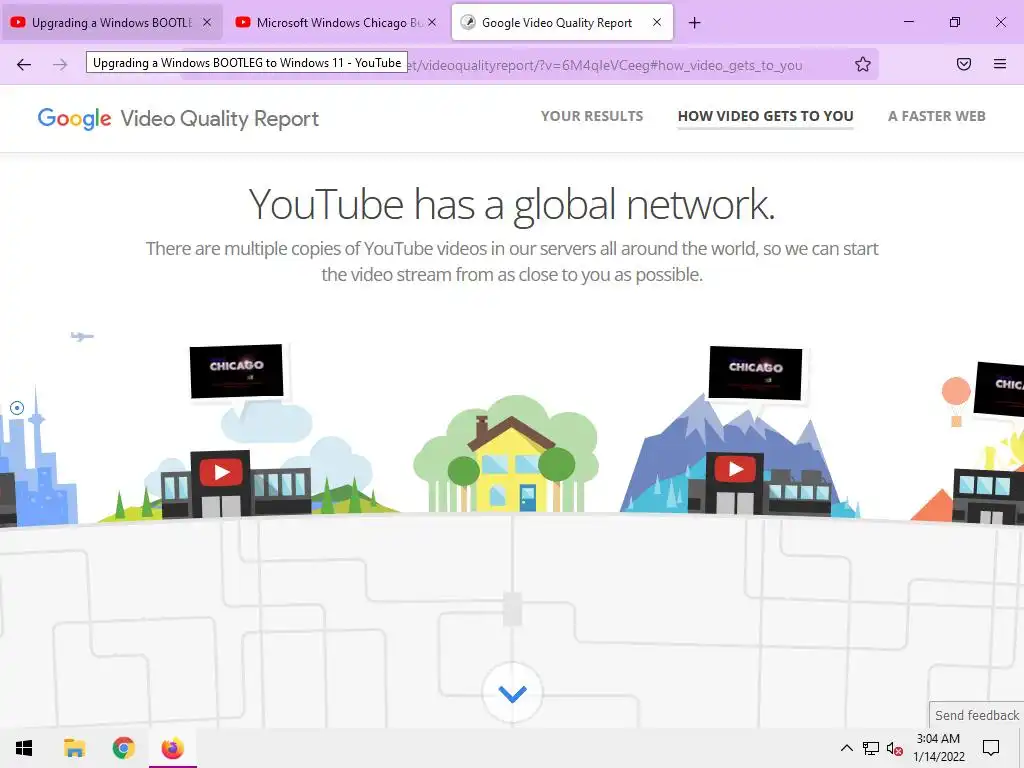
Task: Click the muted speaker volume icon
Action: 895,749
